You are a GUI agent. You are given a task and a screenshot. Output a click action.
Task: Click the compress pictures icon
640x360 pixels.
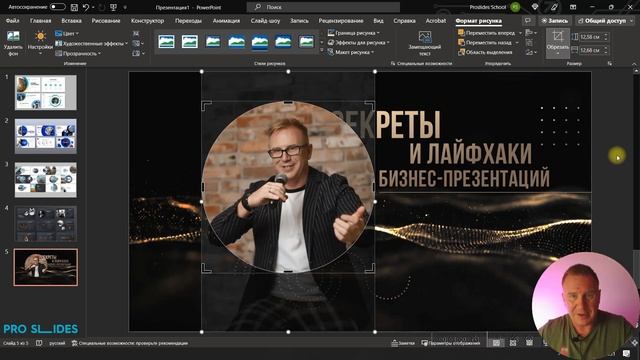coord(136,33)
